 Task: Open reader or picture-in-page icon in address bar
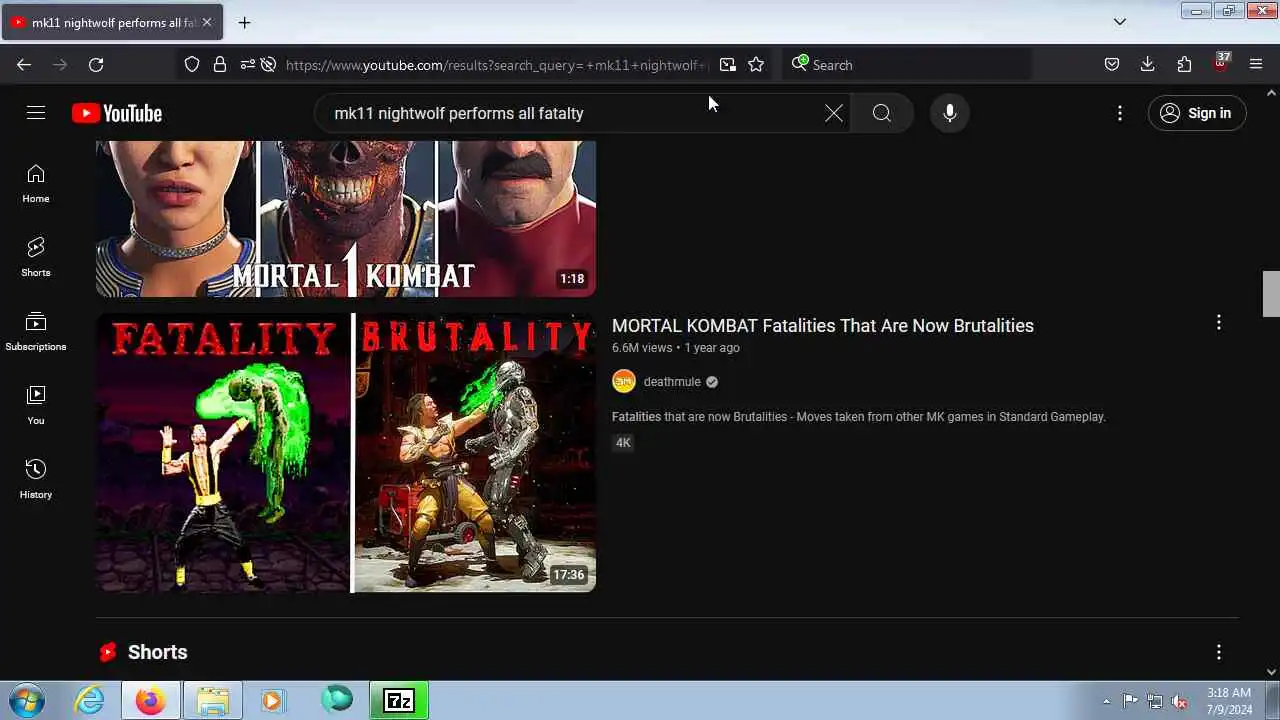coord(728,64)
